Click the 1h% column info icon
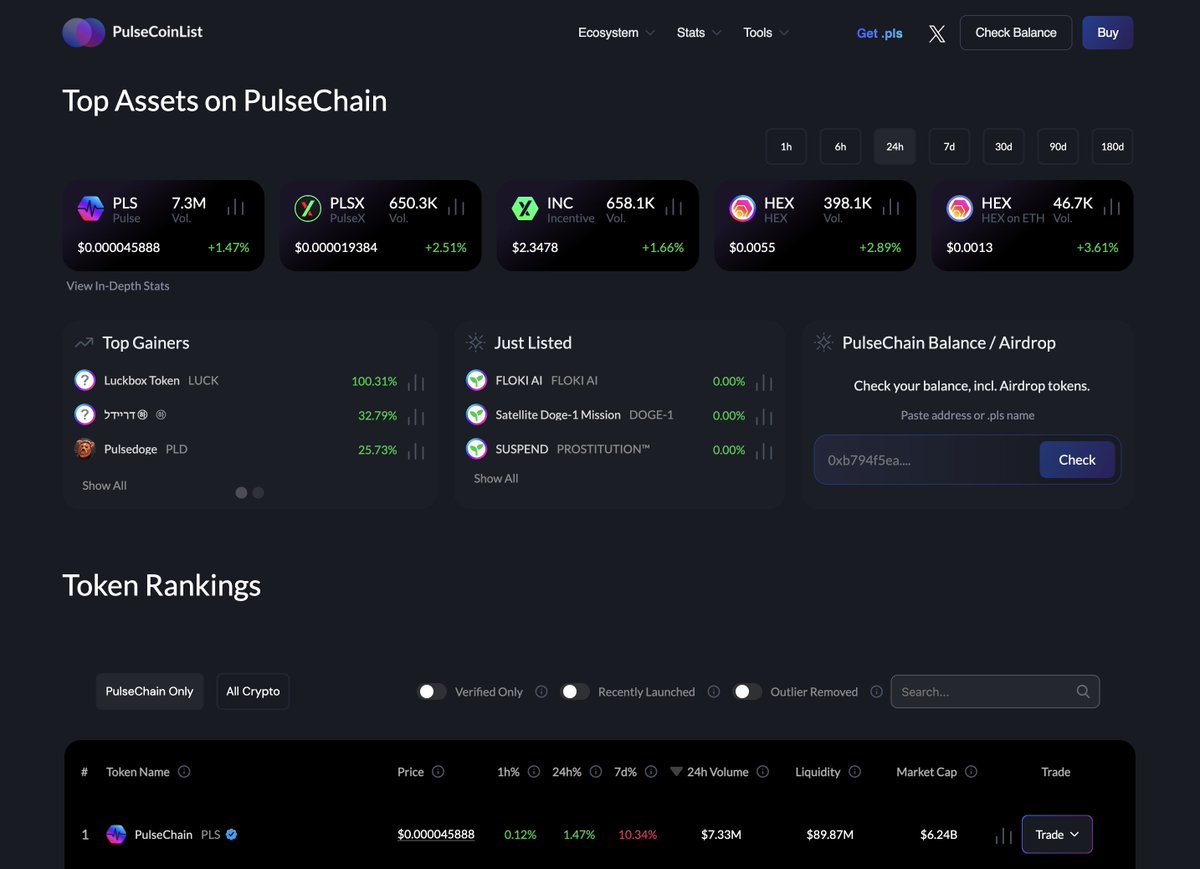 pyautogui.click(x=534, y=772)
